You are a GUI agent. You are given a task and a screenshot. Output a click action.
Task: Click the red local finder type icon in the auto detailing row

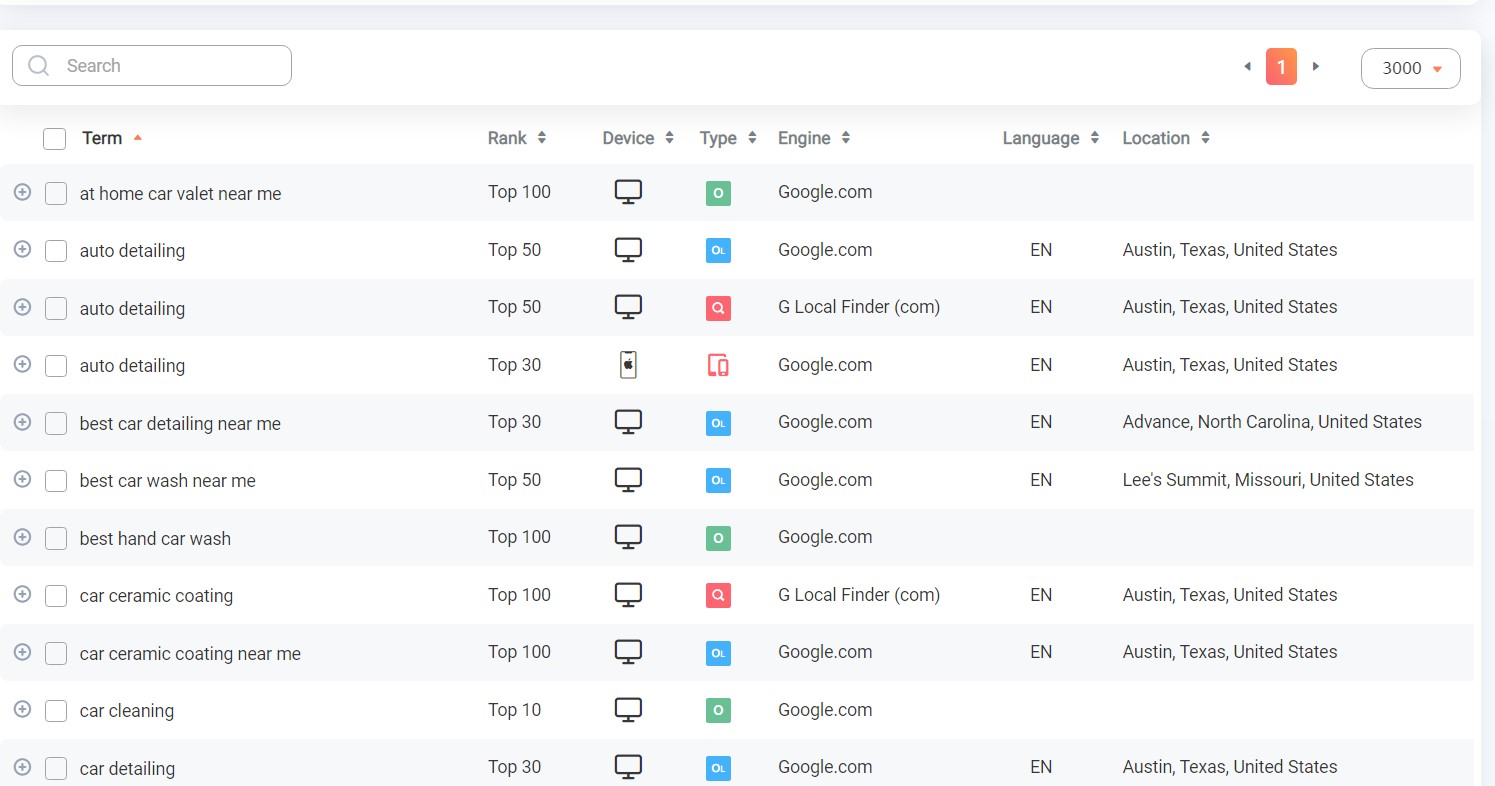tap(718, 308)
